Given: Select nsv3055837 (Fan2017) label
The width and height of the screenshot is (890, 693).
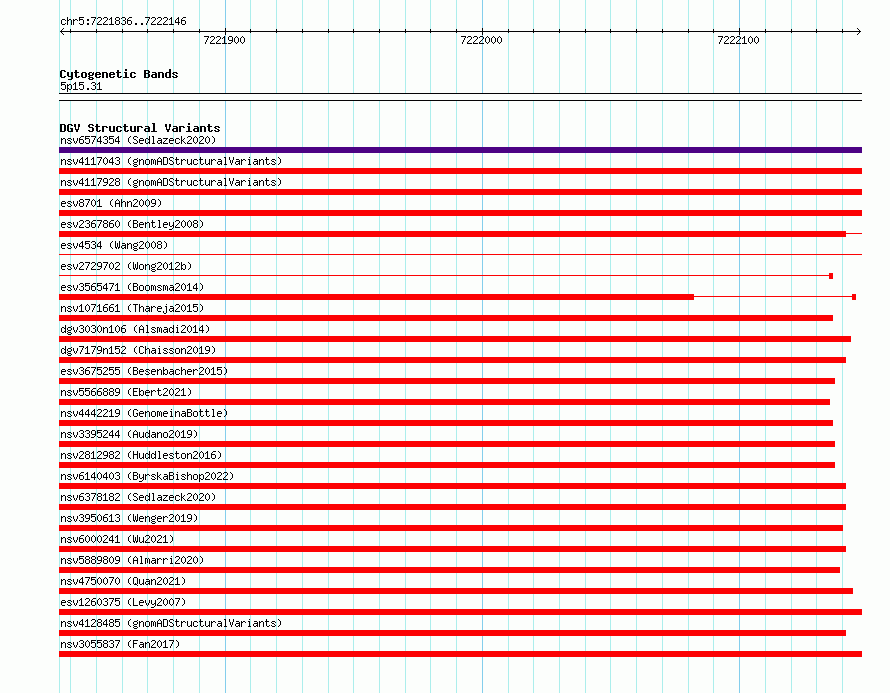Looking at the screenshot, I should click(120, 644).
